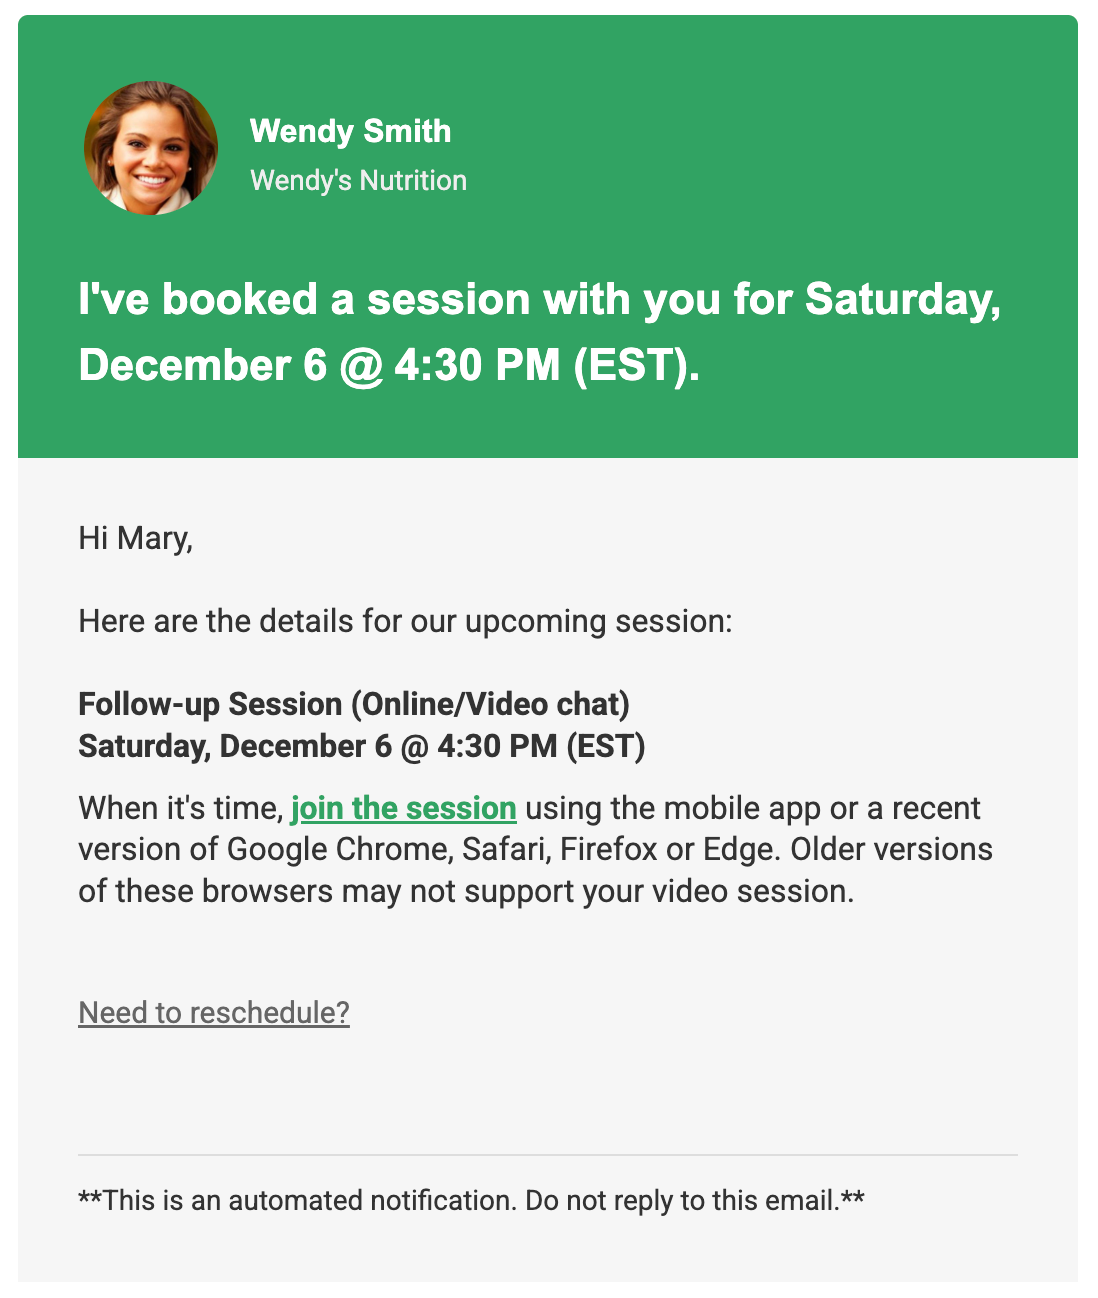Click the horizontal divider above the footer
This screenshot has height=1298, width=1098.
pyautogui.click(x=548, y=1155)
